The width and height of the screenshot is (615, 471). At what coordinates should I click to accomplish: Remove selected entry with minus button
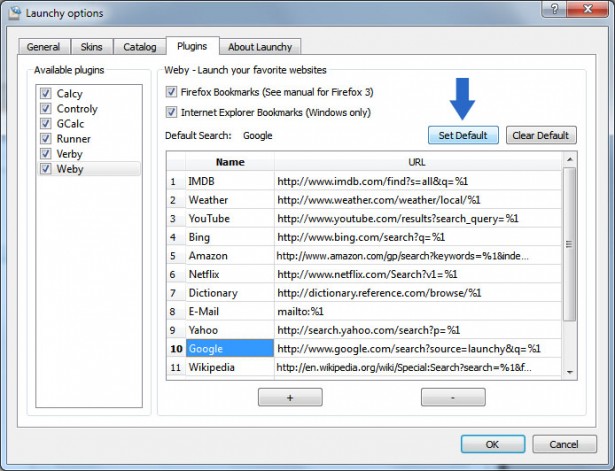(453, 397)
